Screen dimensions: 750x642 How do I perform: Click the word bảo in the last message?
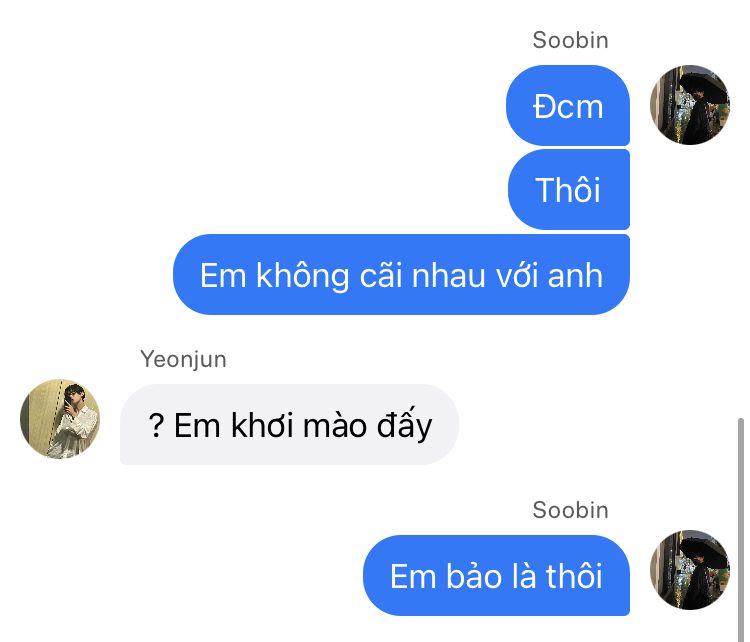pyautogui.click(x=474, y=576)
